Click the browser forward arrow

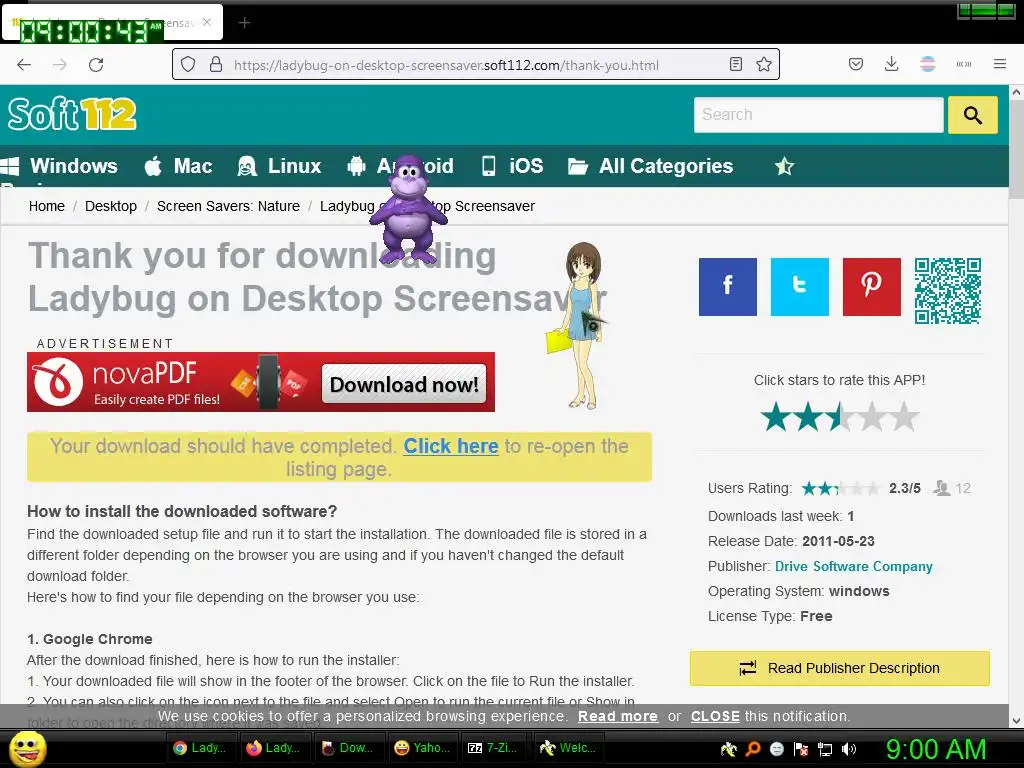(60, 65)
